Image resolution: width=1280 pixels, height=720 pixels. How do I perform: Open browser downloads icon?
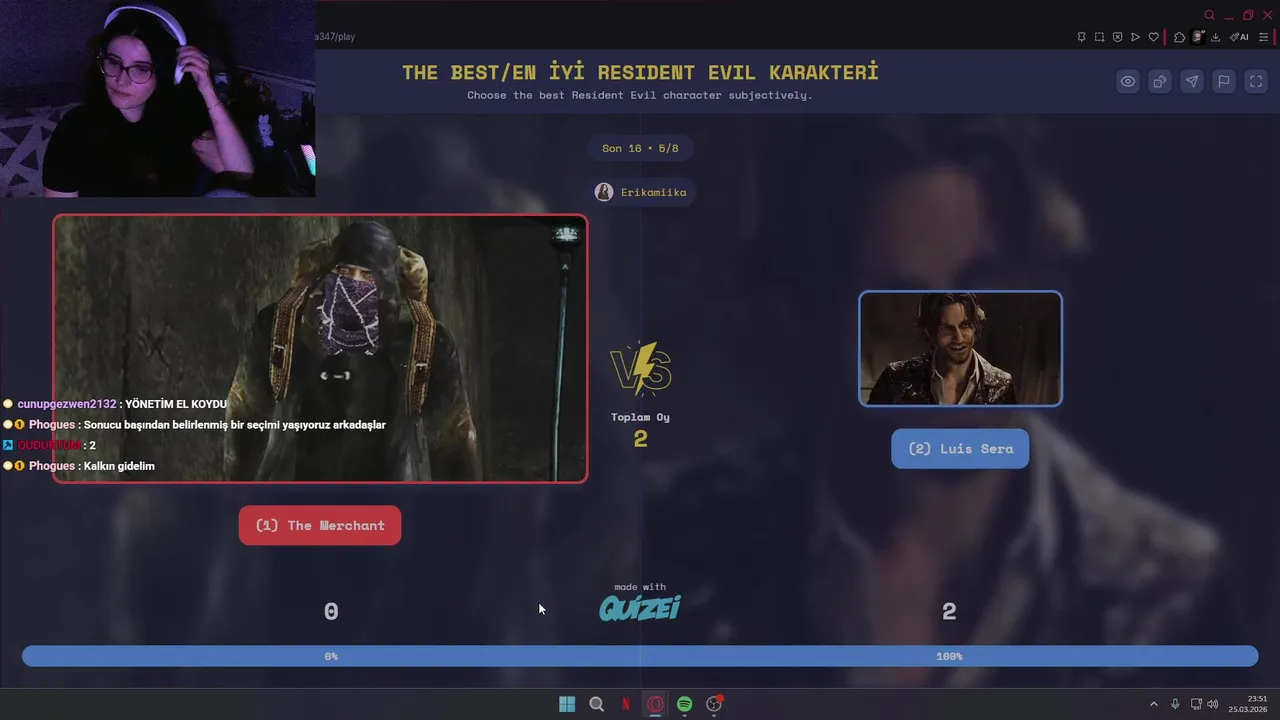(x=1215, y=37)
